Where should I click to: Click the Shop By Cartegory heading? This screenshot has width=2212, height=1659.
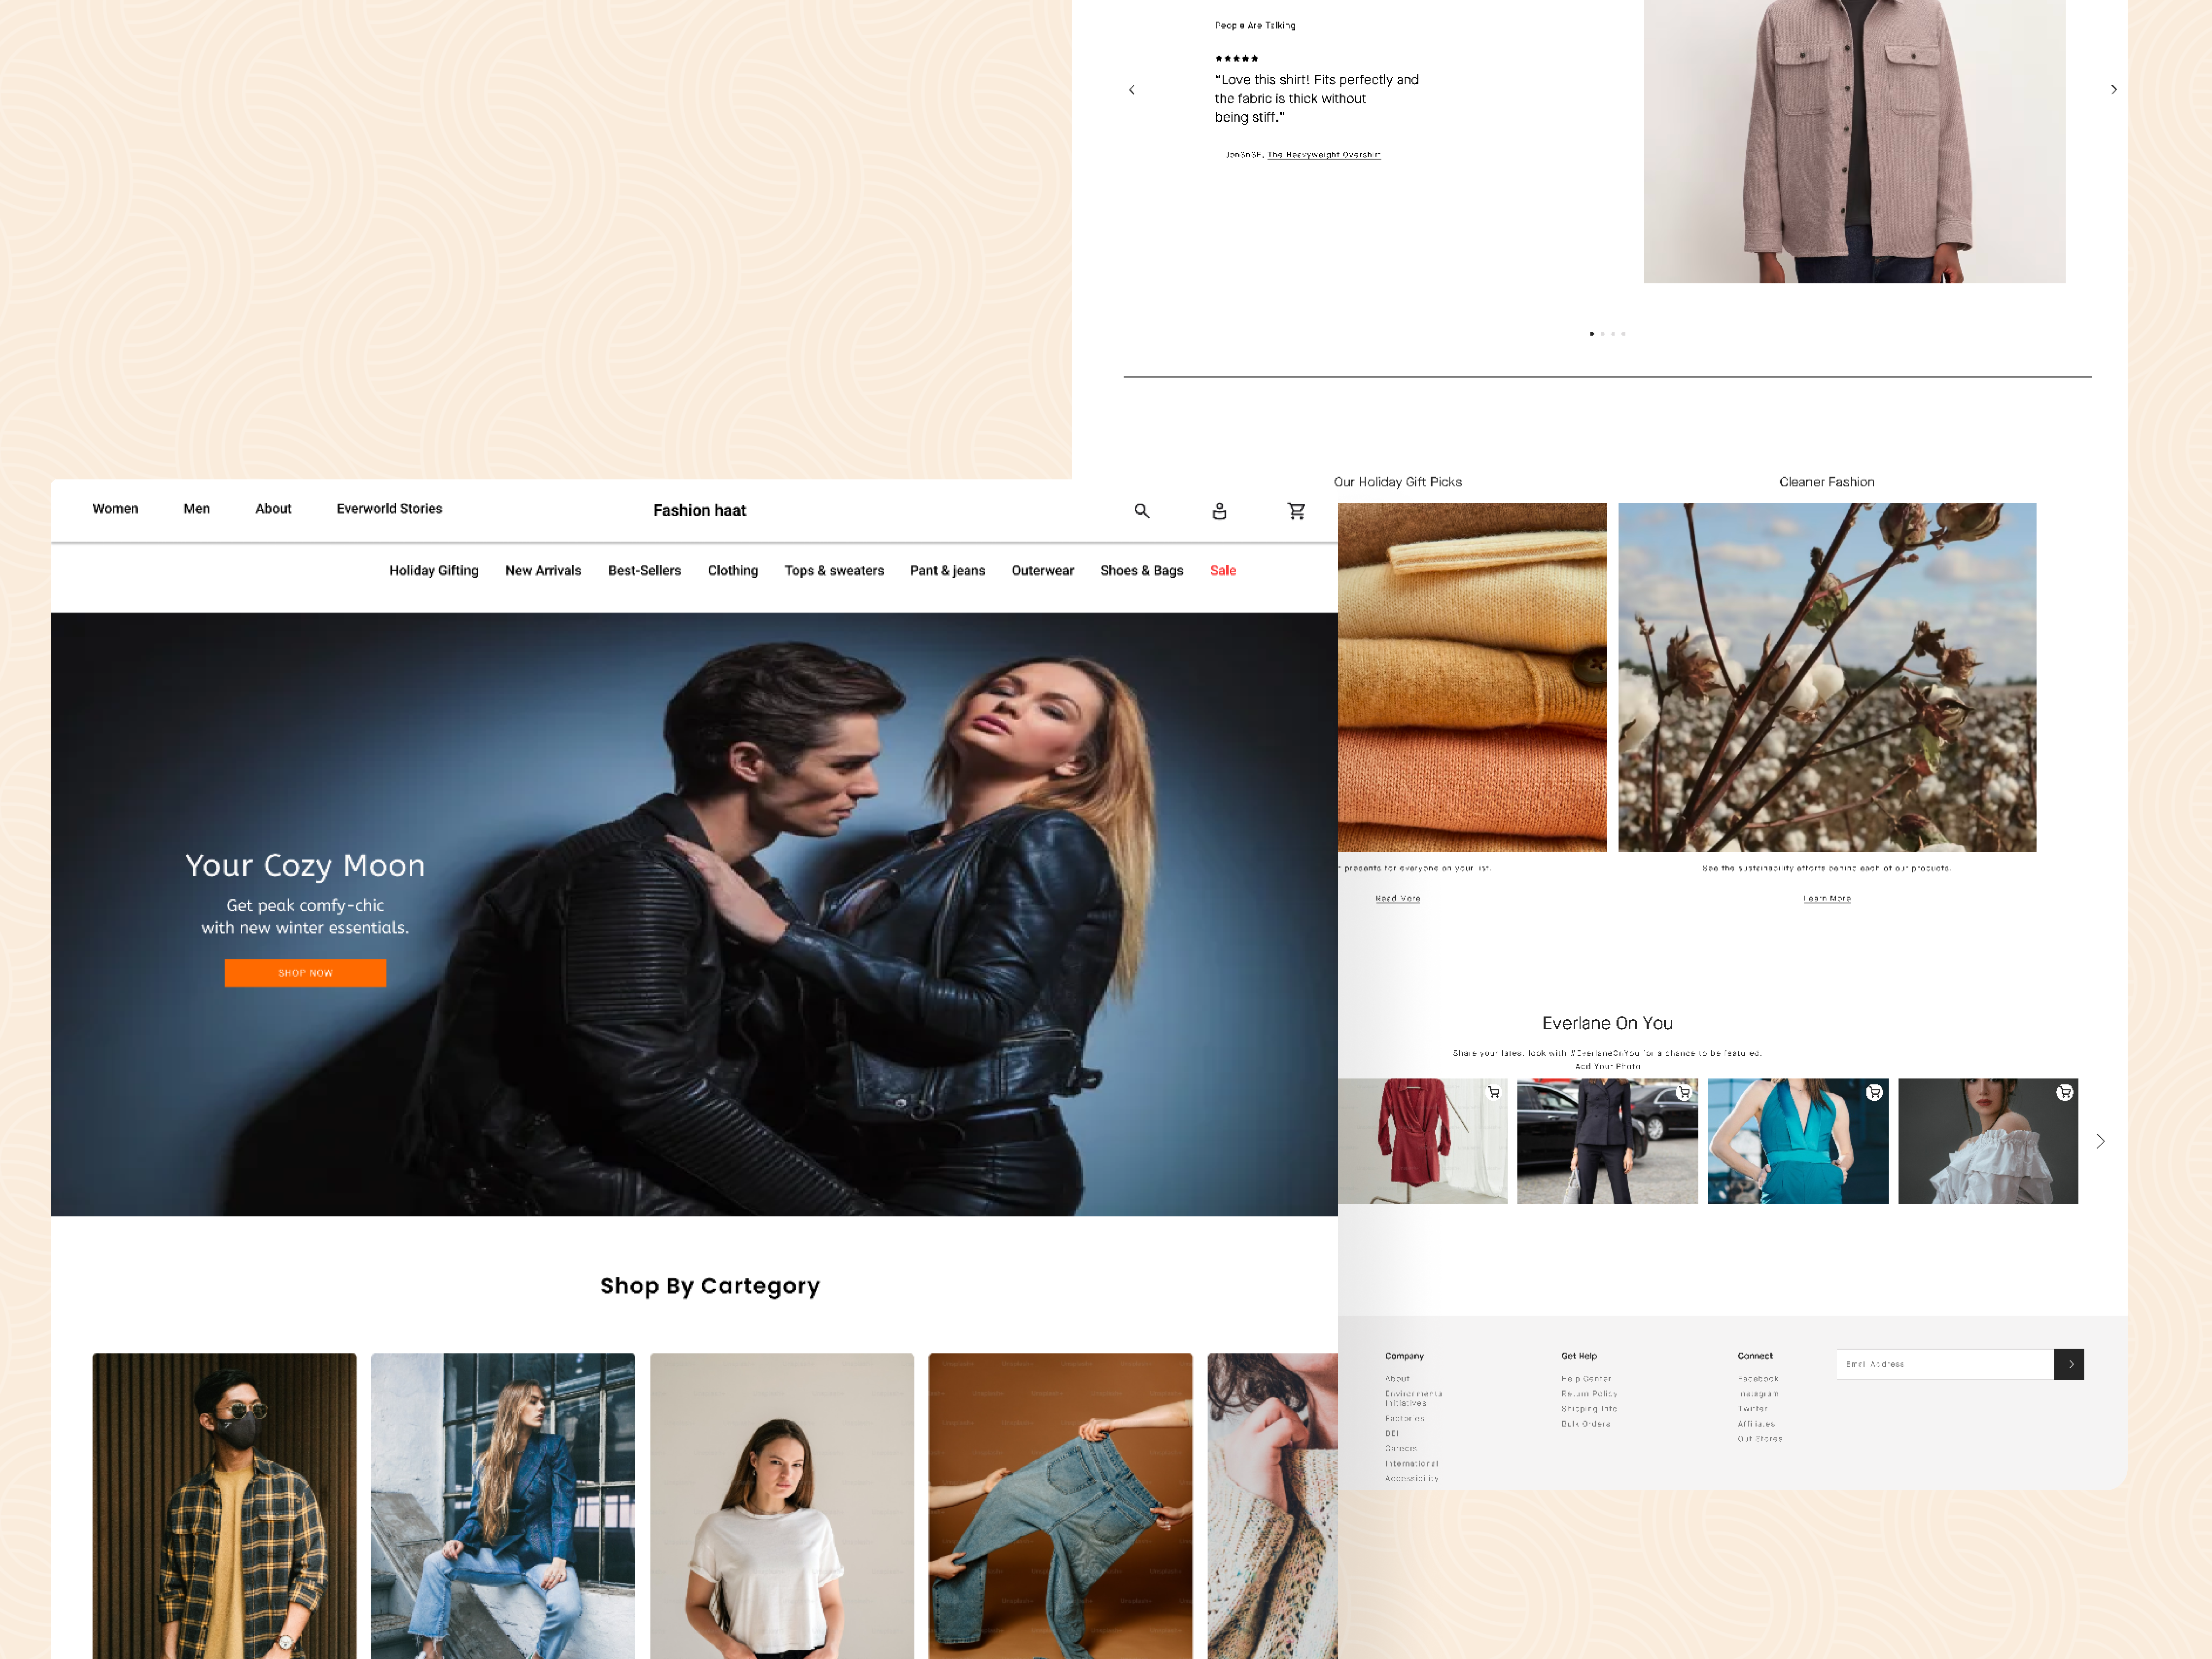click(x=710, y=1286)
